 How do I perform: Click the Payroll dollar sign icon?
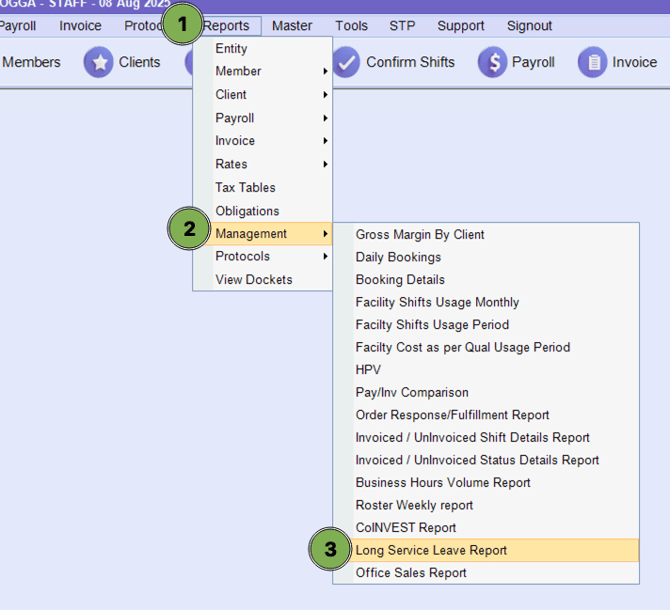pos(492,62)
